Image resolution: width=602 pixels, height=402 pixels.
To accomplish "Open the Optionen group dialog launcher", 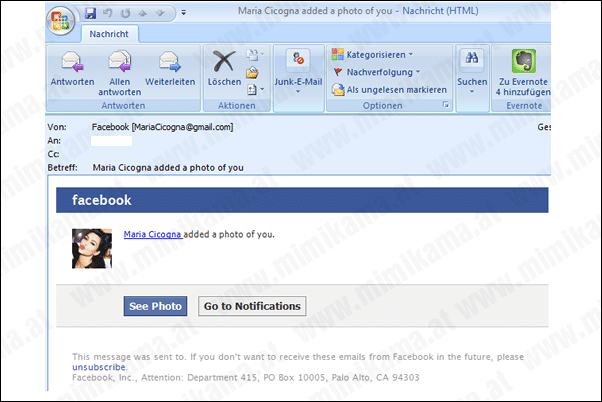I will 446,104.
